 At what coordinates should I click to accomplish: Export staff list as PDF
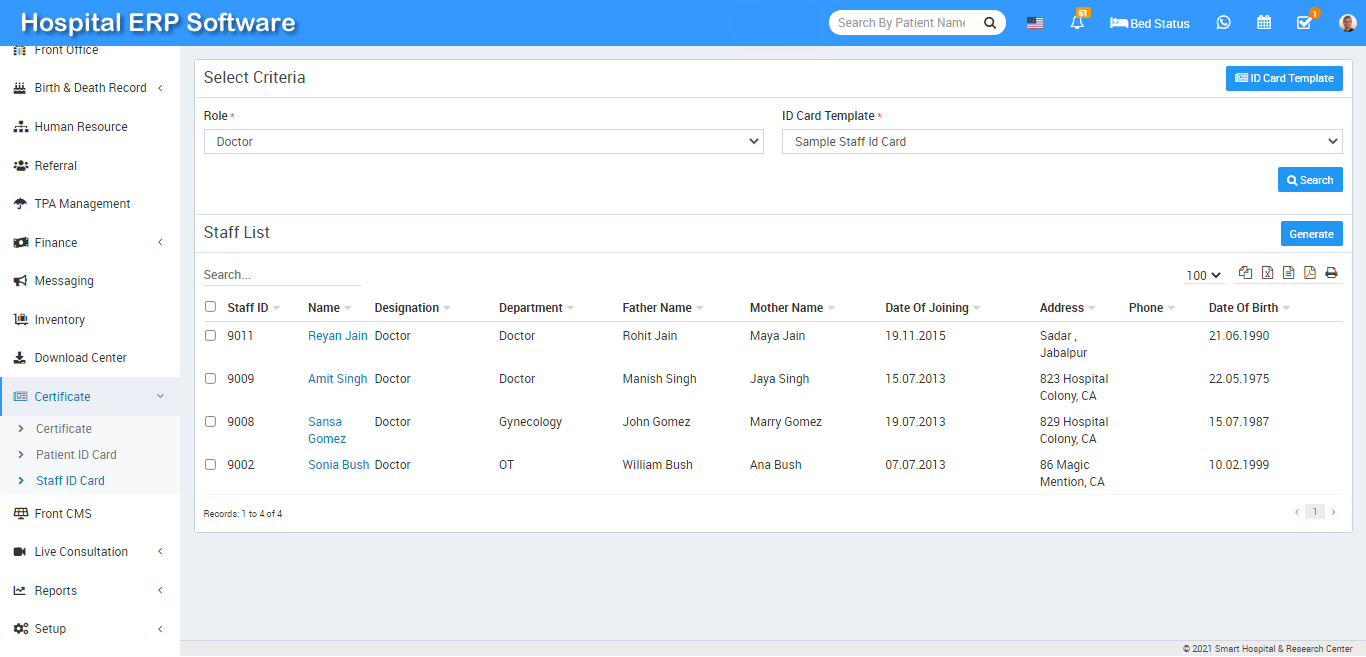point(1310,273)
